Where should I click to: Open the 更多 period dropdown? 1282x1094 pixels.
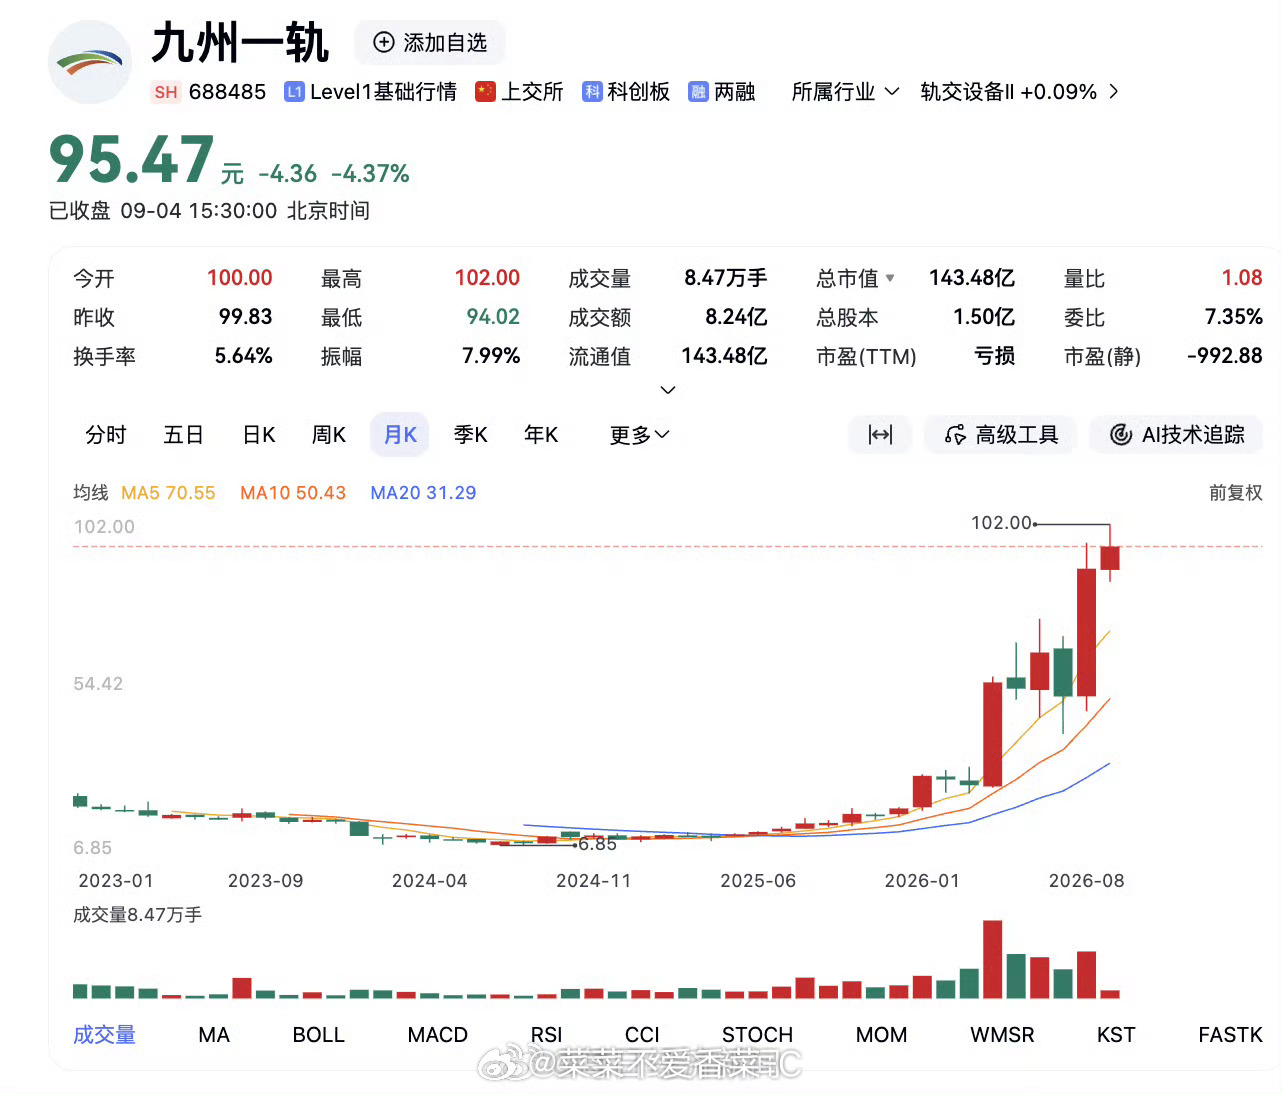click(x=640, y=435)
